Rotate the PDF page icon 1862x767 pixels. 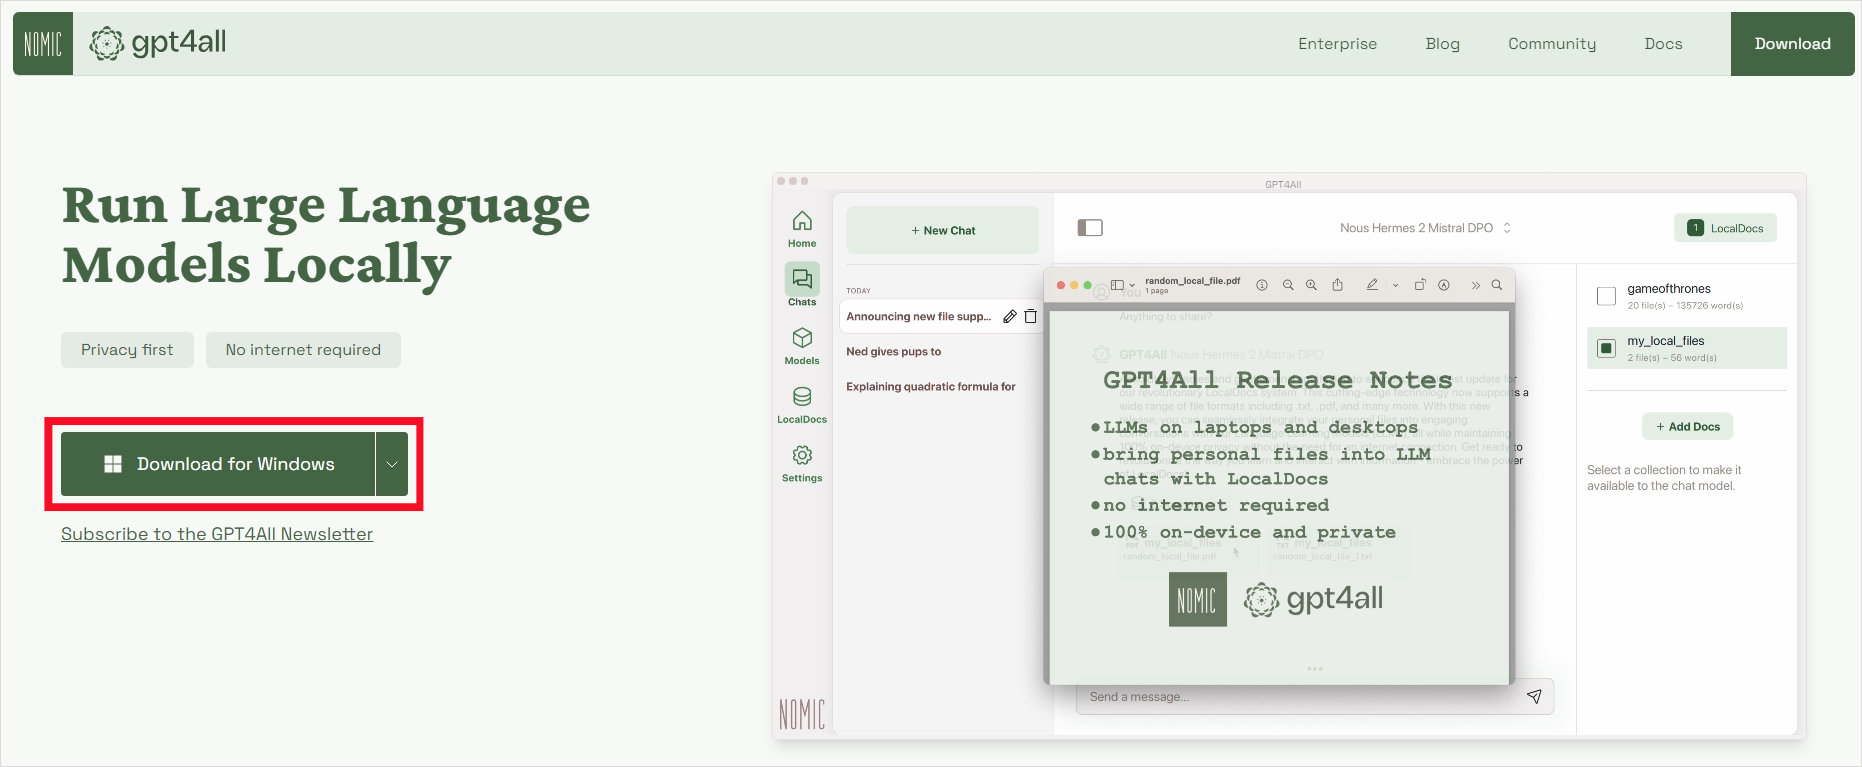pos(1419,285)
